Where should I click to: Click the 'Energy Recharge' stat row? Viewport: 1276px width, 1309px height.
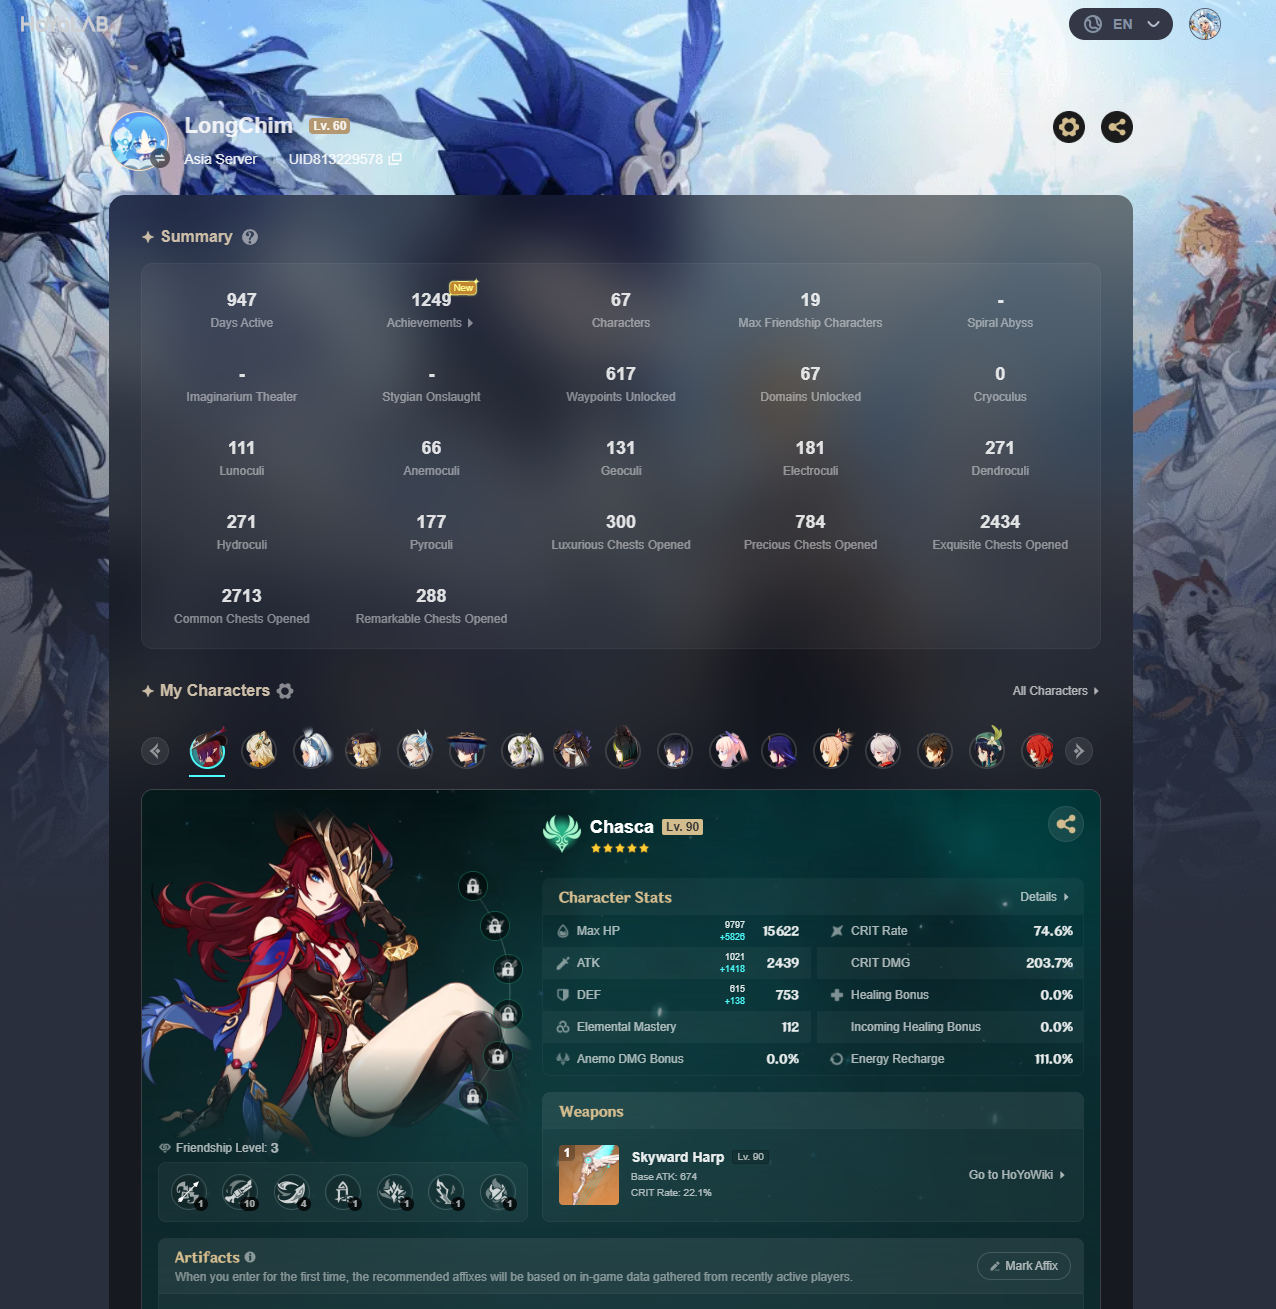click(x=950, y=1059)
